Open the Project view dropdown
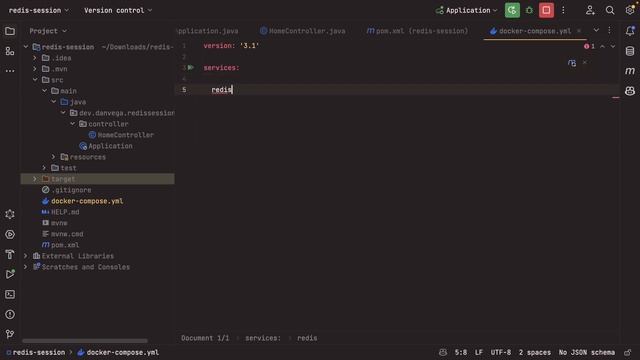The height and width of the screenshot is (360, 640). point(48,31)
